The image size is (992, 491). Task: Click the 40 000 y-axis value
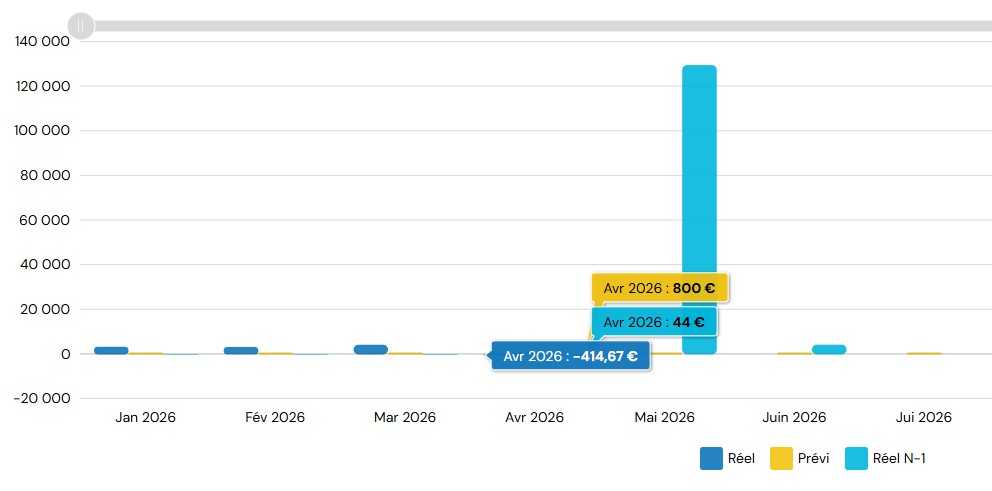[45, 264]
